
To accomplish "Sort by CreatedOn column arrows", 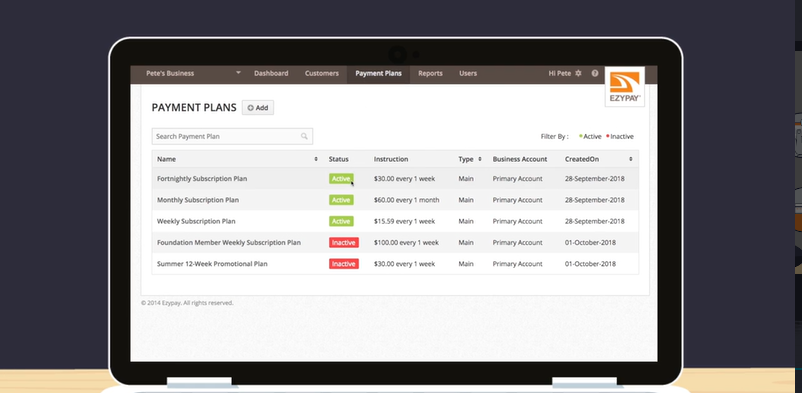I will click(x=631, y=159).
